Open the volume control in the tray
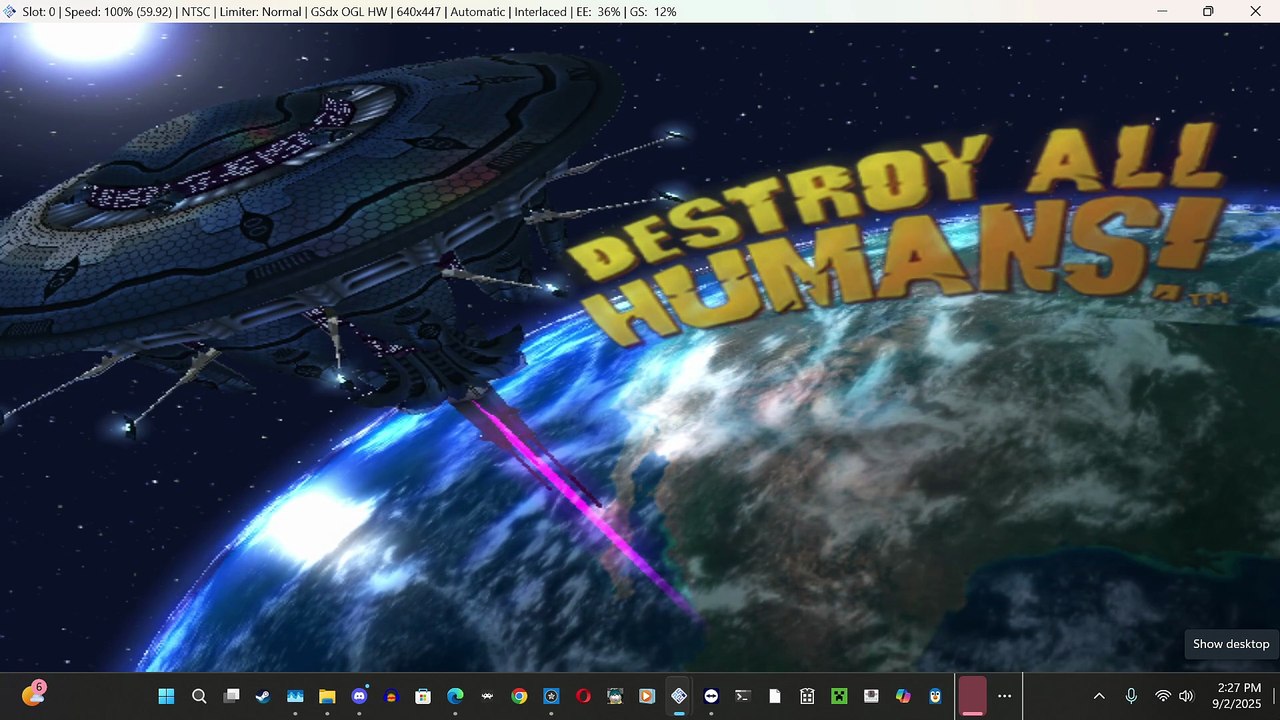The image size is (1280, 720). click(x=1187, y=696)
